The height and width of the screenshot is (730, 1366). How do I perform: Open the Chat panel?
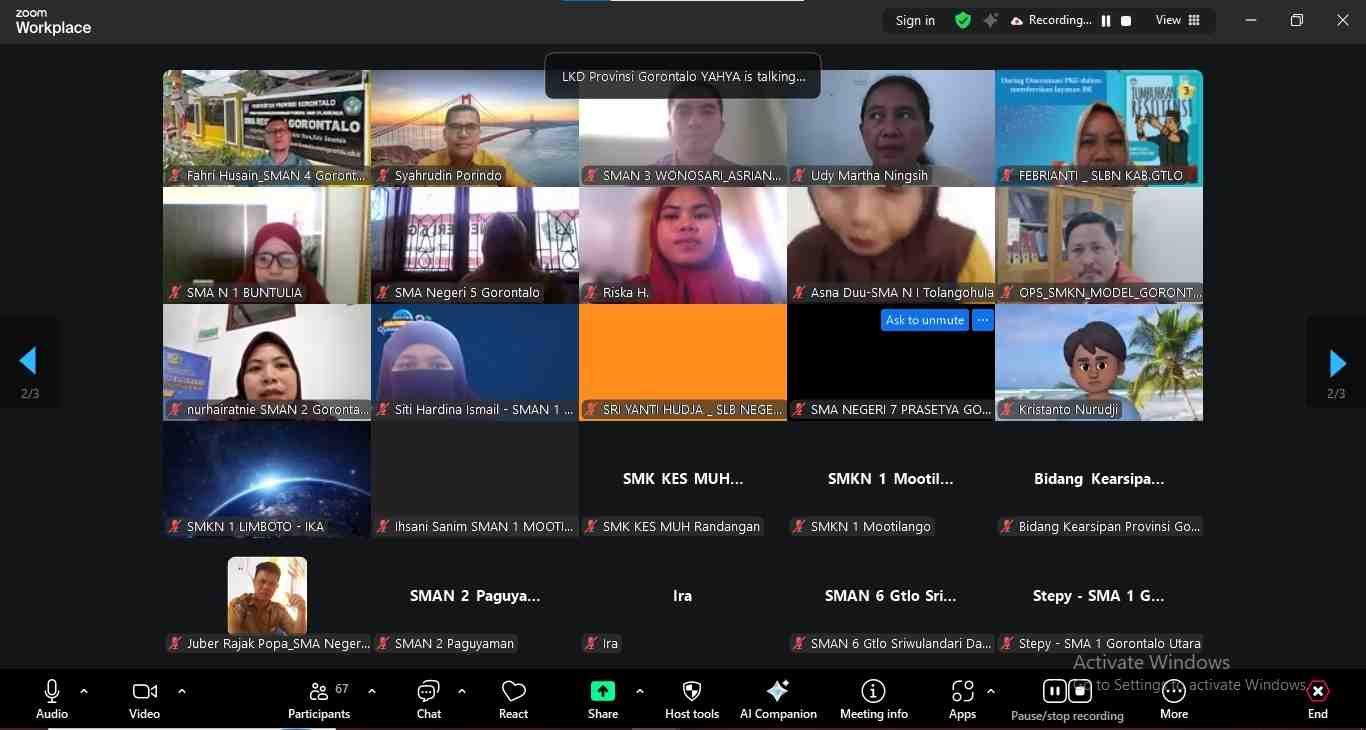[x=429, y=699]
